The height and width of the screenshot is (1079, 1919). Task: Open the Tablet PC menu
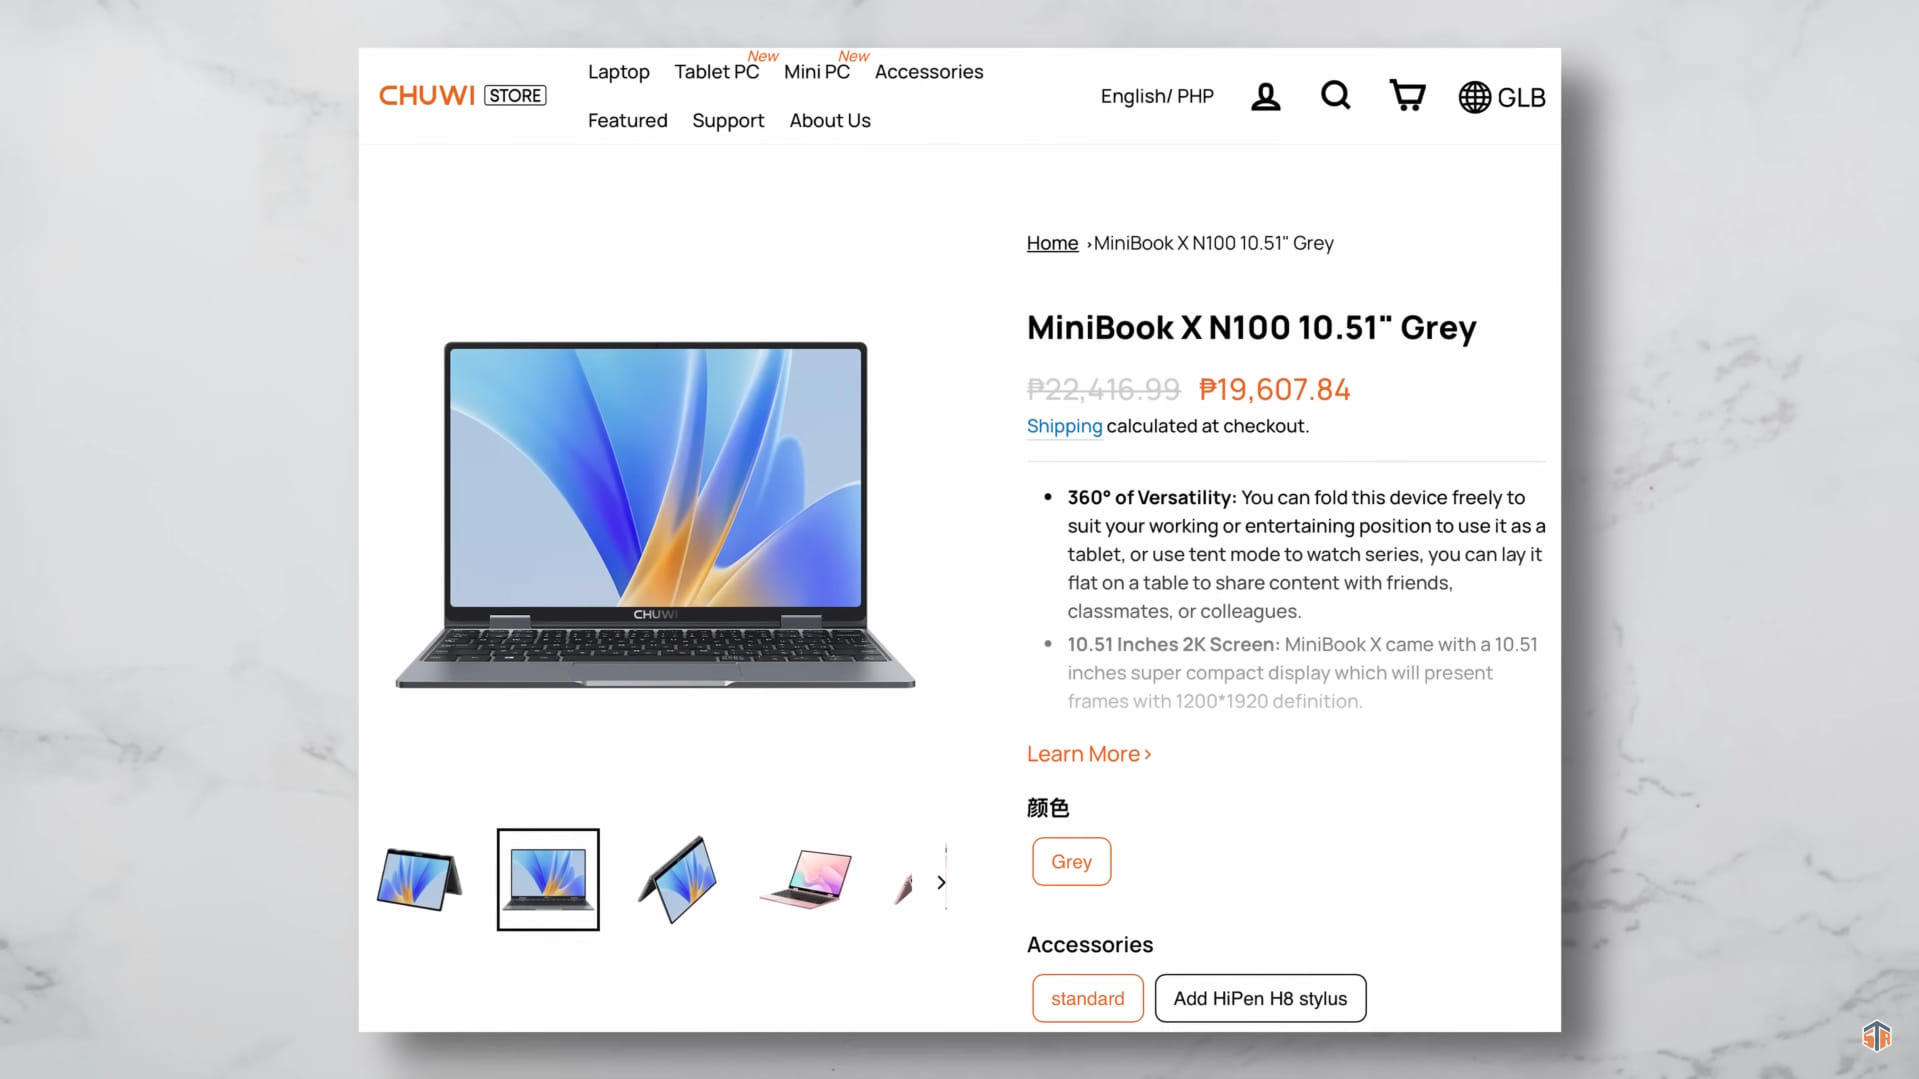pyautogui.click(x=716, y=72)
